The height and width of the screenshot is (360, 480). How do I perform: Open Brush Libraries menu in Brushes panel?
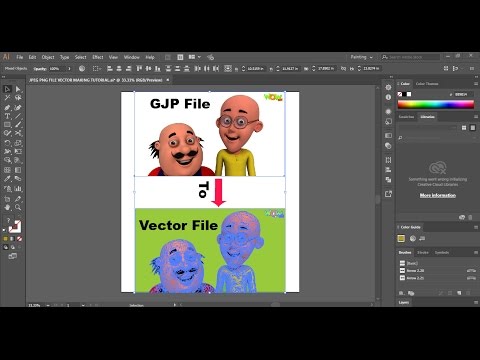[x=401, y=293]
